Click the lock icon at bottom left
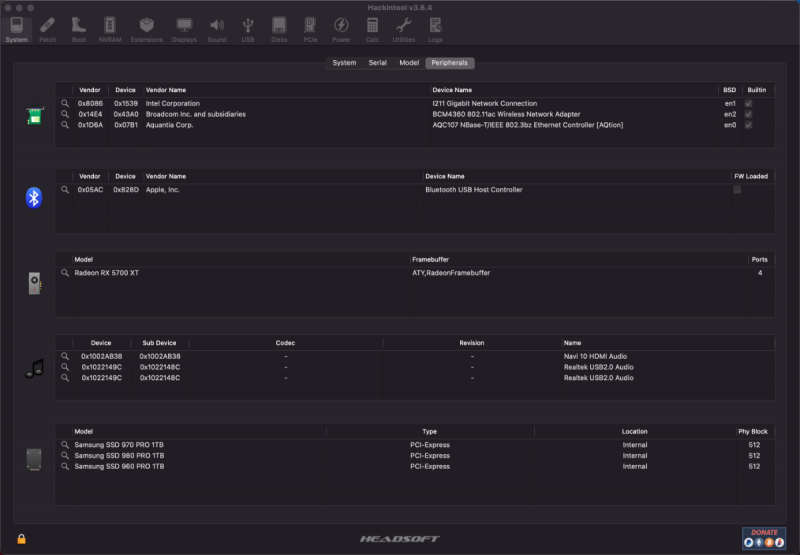The width and height of the screenshot is (800, 555). (21, 539)
